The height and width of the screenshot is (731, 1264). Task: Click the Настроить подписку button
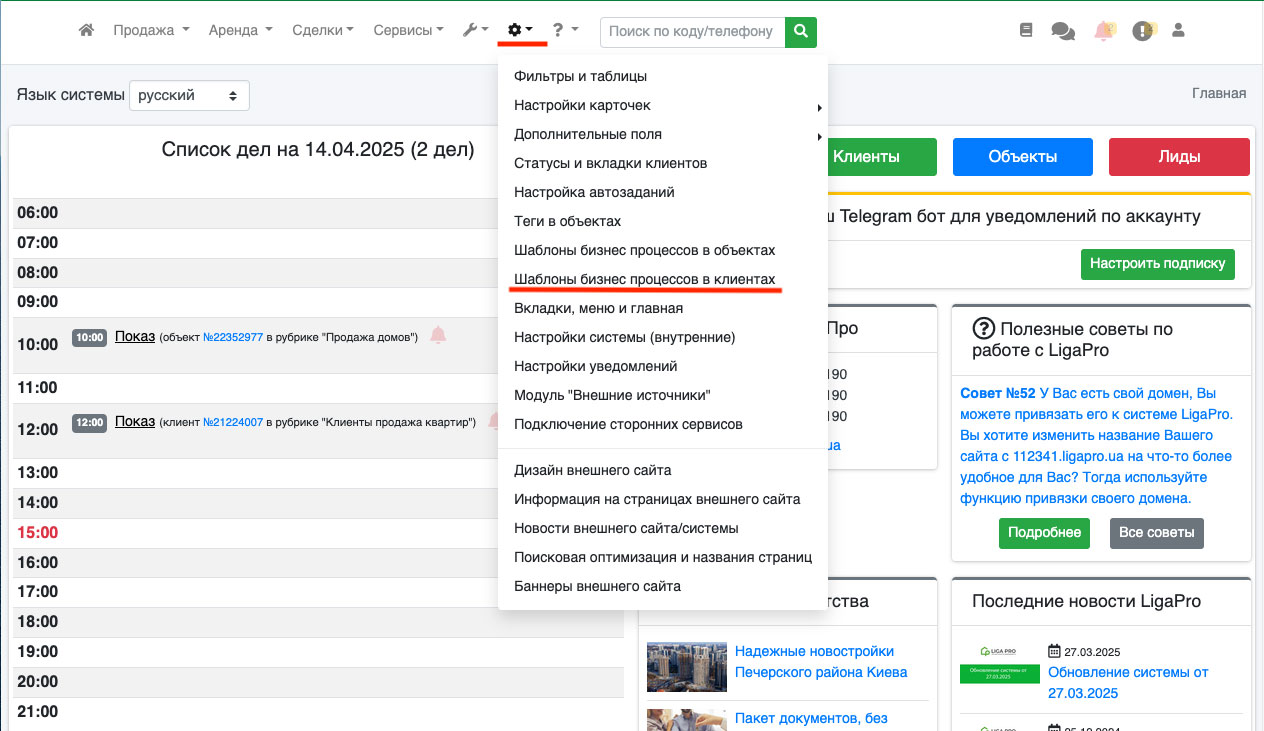coord(1157,264)
